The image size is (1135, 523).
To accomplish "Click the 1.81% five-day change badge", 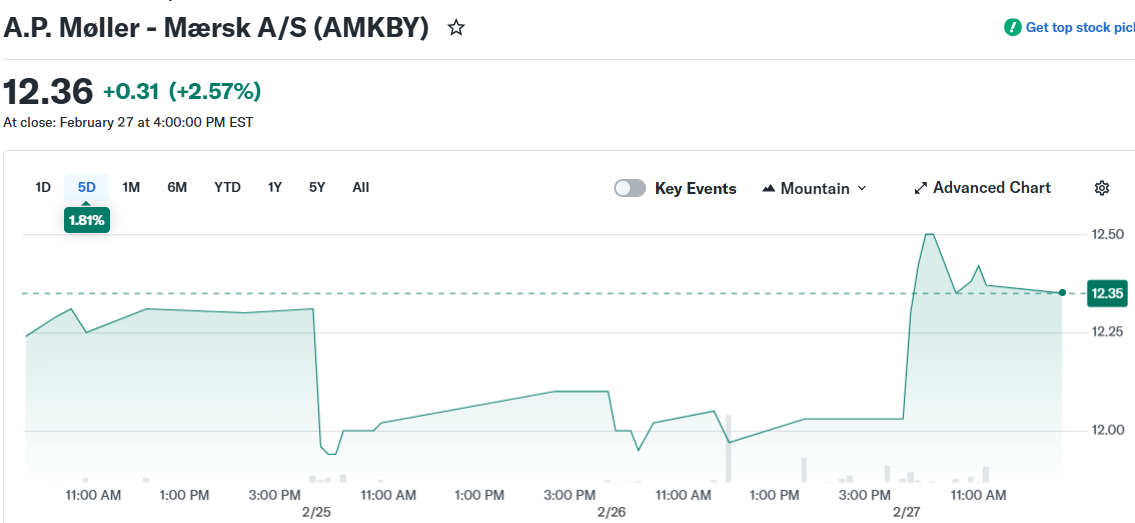I will coord(86,220).
